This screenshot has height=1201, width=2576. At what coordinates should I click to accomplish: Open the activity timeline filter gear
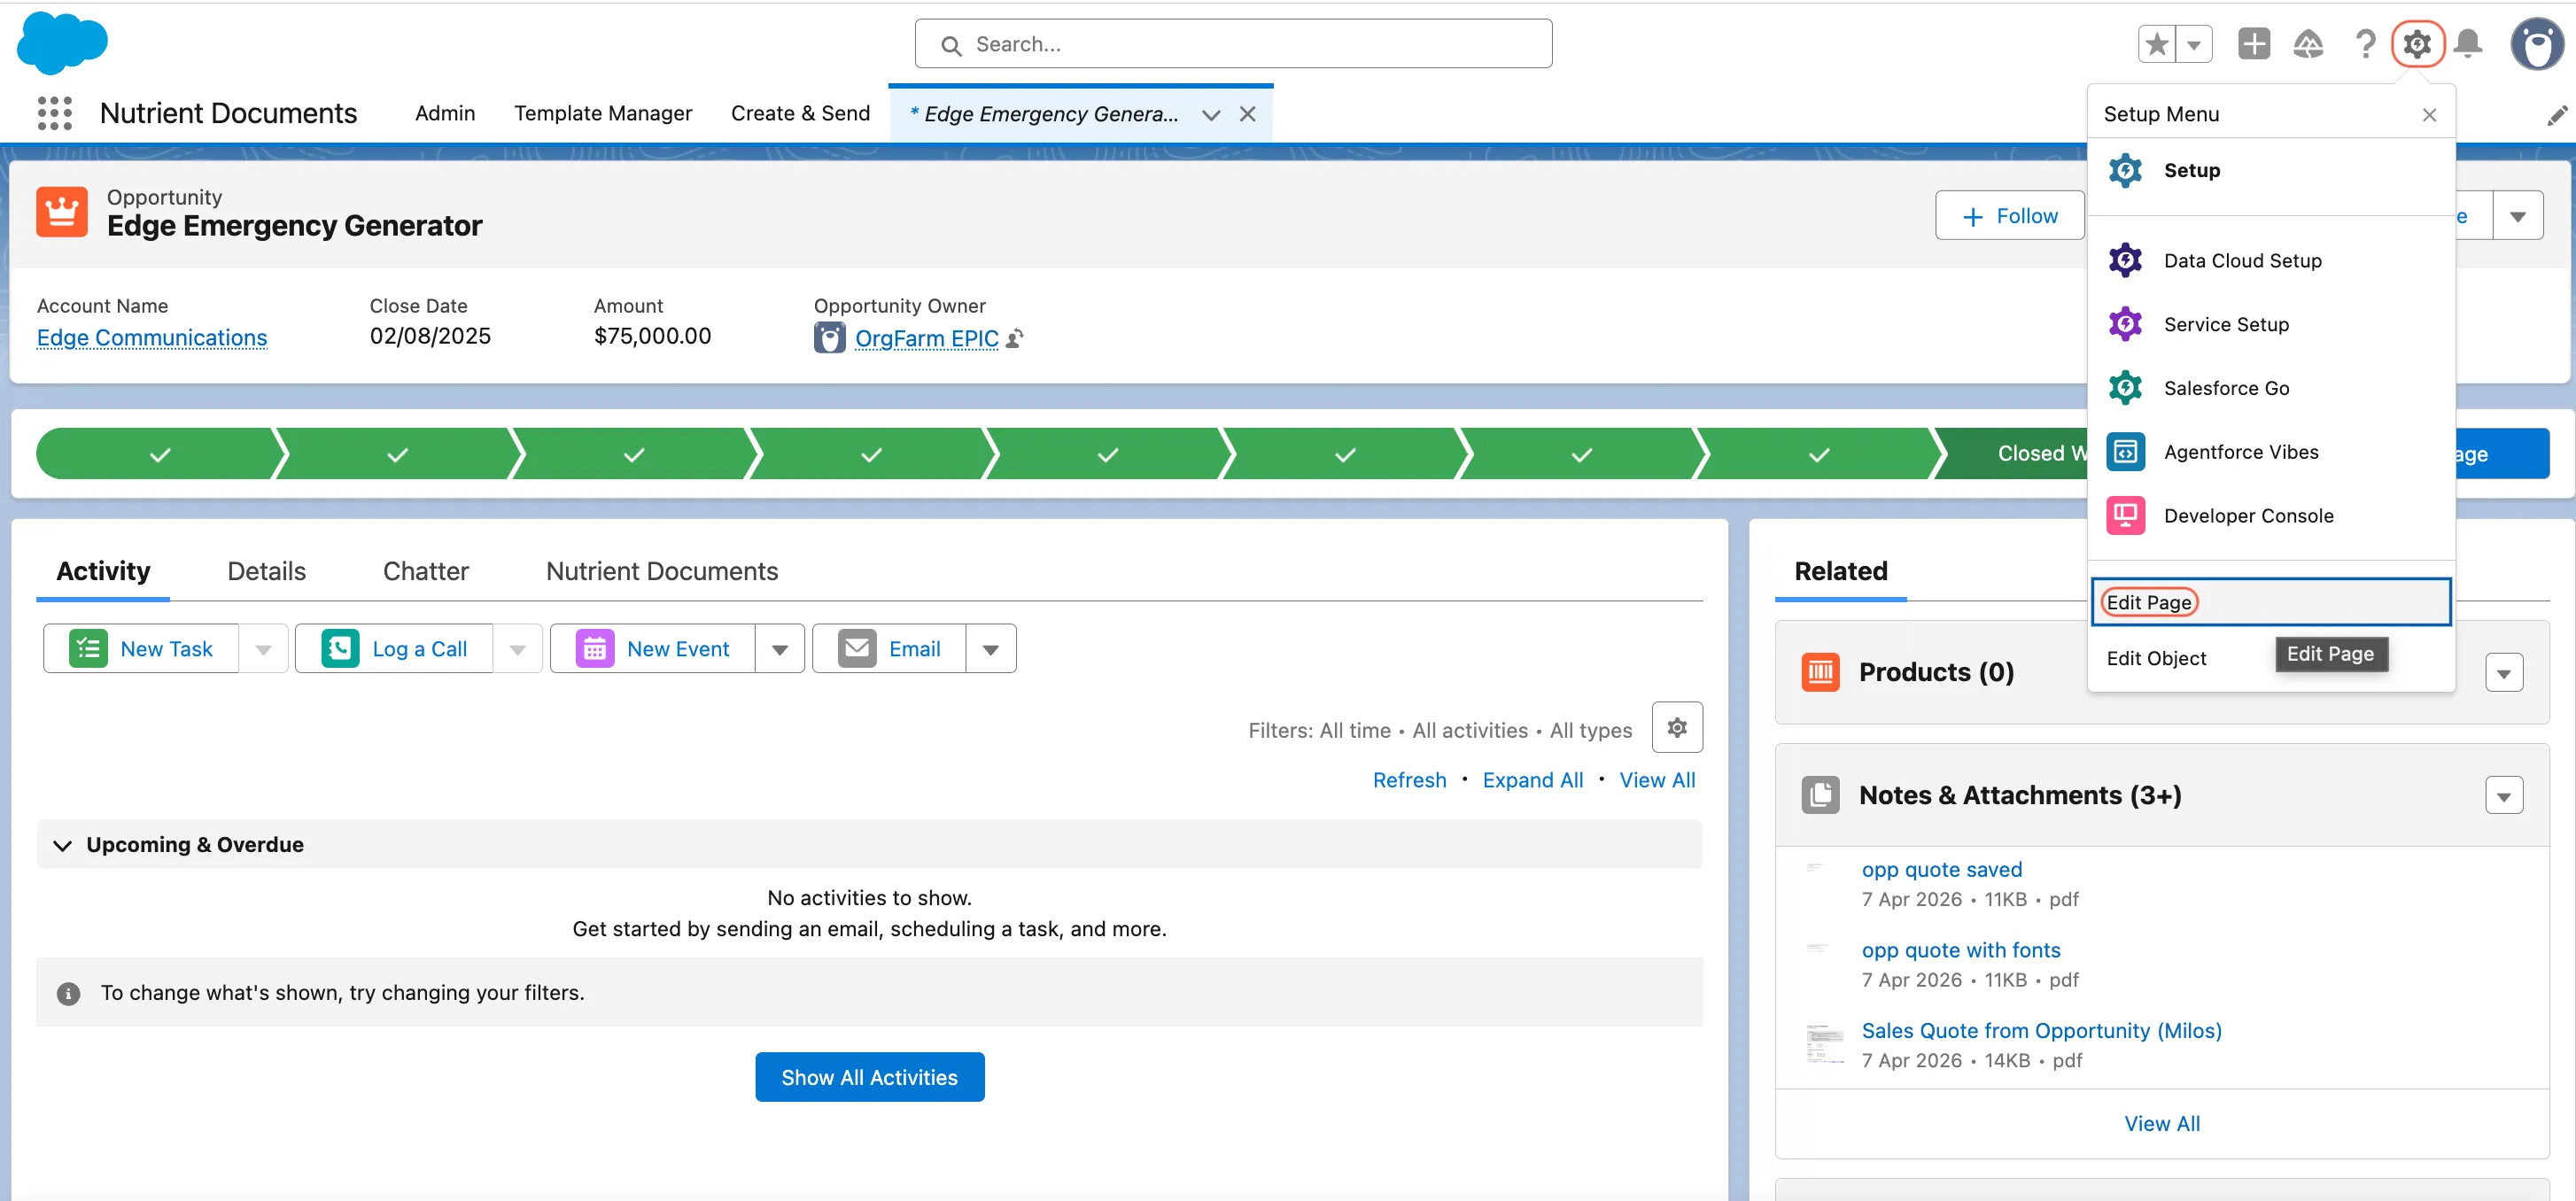click(1677, 727)
